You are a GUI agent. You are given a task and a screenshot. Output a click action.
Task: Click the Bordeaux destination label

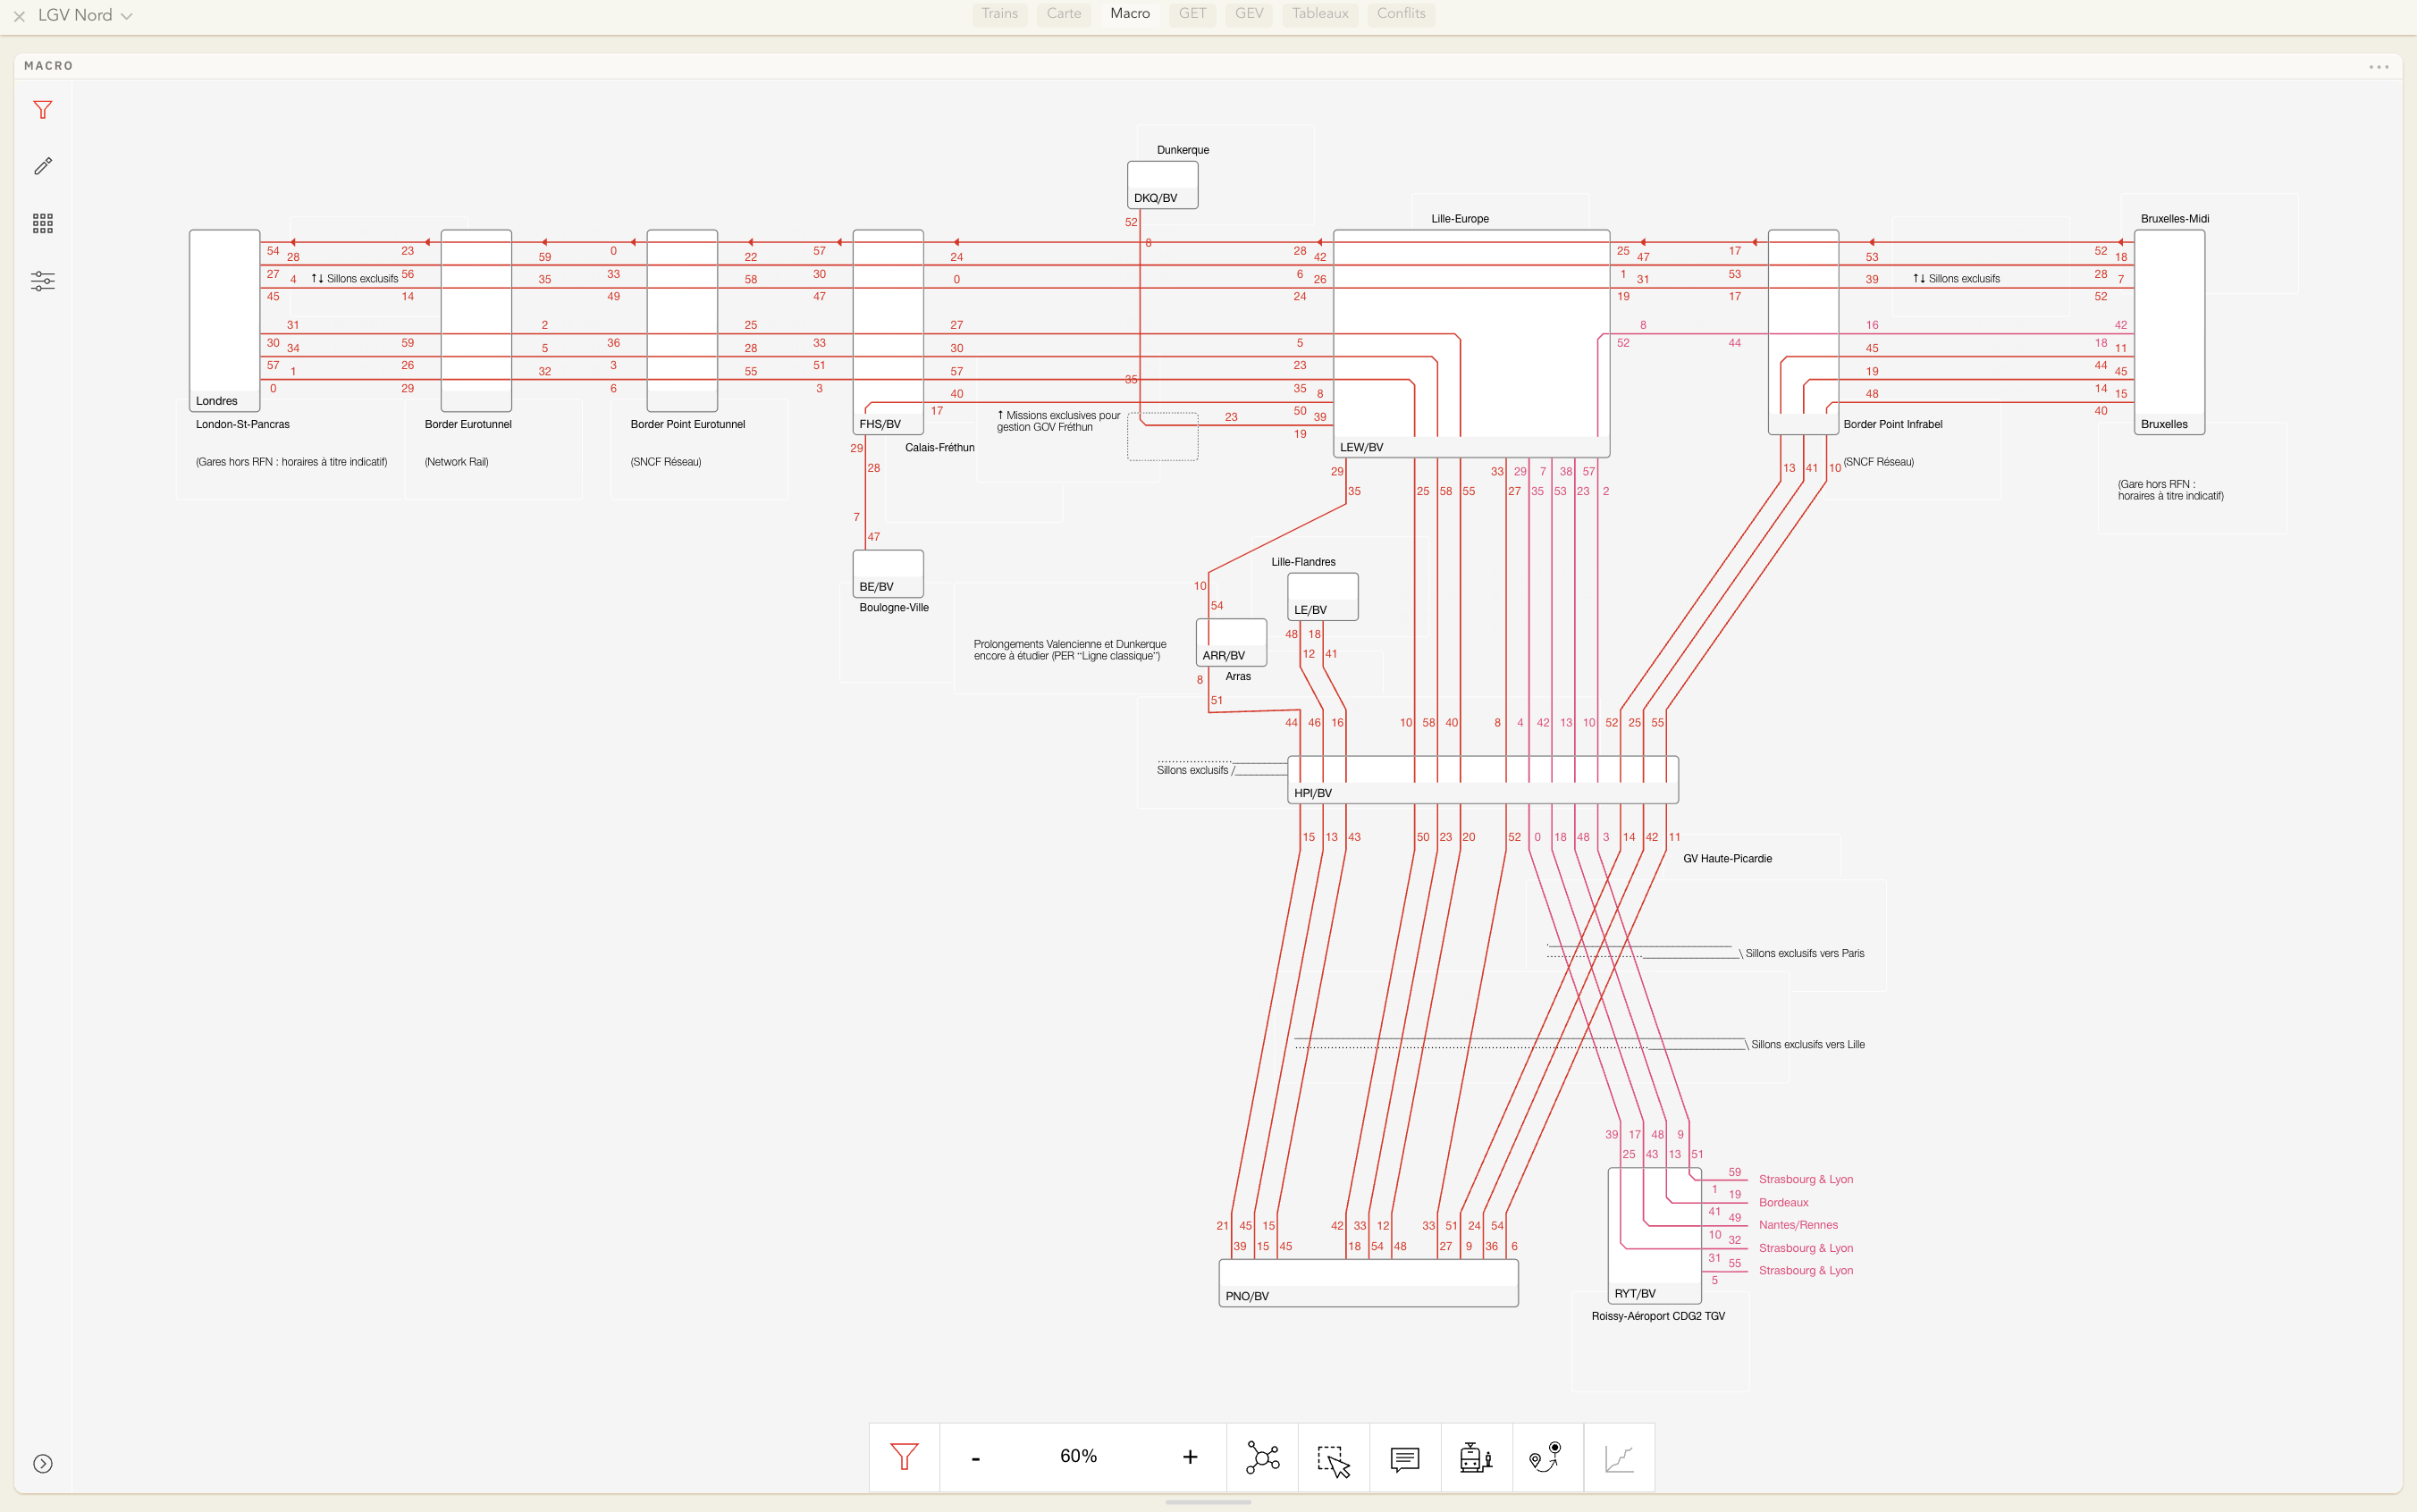point(1783,1203)
